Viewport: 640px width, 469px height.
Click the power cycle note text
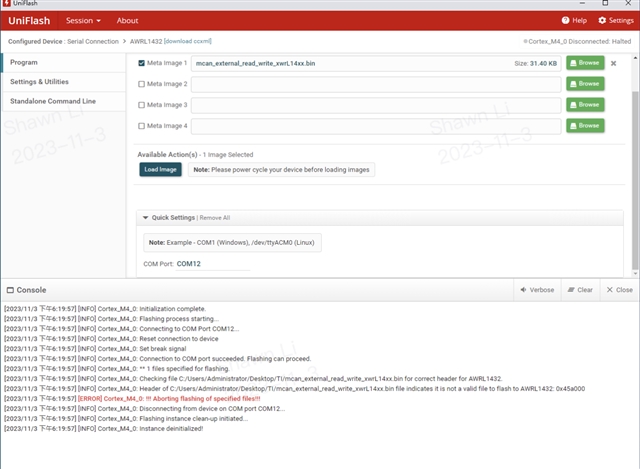(x=281, y=169)
